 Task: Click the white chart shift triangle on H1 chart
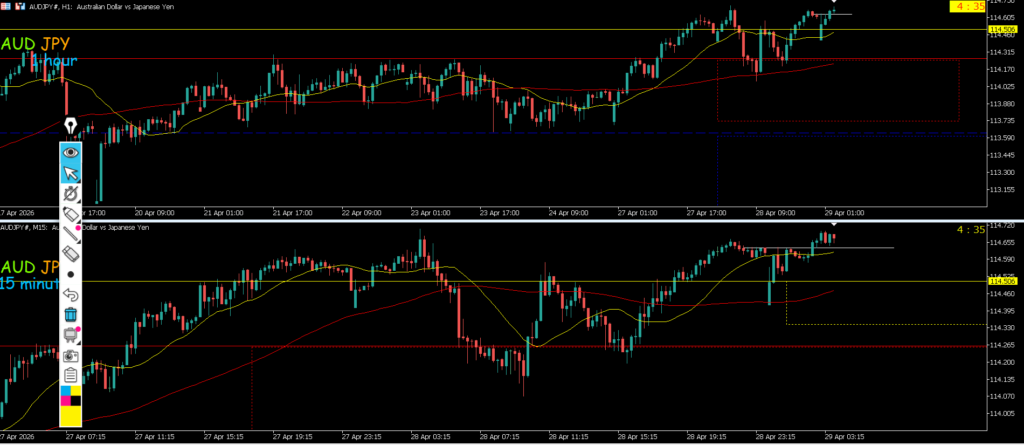click(833, 2)
